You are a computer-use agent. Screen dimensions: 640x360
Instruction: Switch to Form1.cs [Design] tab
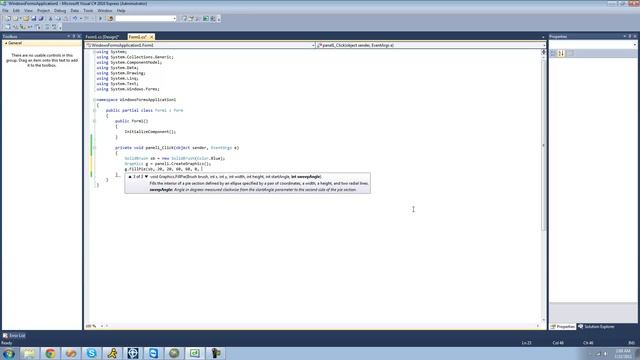point(102,37)
